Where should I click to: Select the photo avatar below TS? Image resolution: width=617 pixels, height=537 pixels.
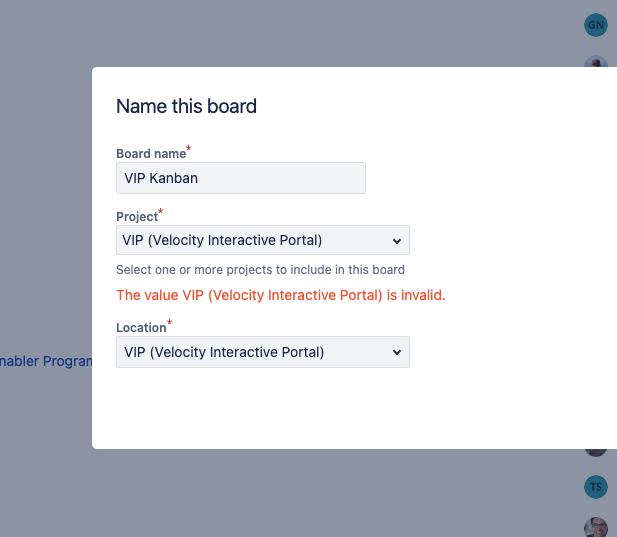click(596, 527)
